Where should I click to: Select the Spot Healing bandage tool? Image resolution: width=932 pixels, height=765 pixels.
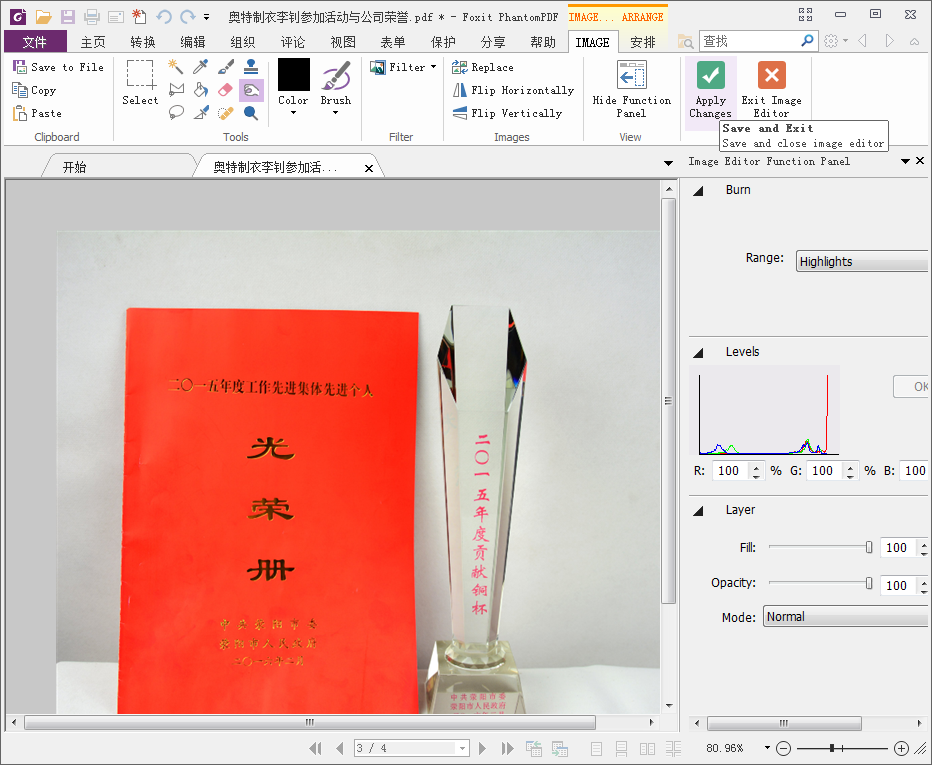(226, 113)
